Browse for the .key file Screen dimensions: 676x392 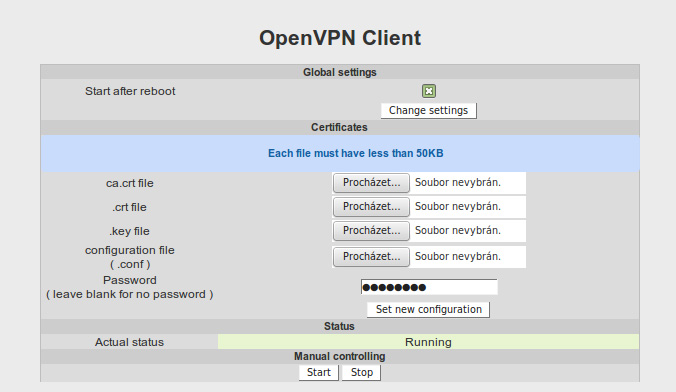pos(371,231)
